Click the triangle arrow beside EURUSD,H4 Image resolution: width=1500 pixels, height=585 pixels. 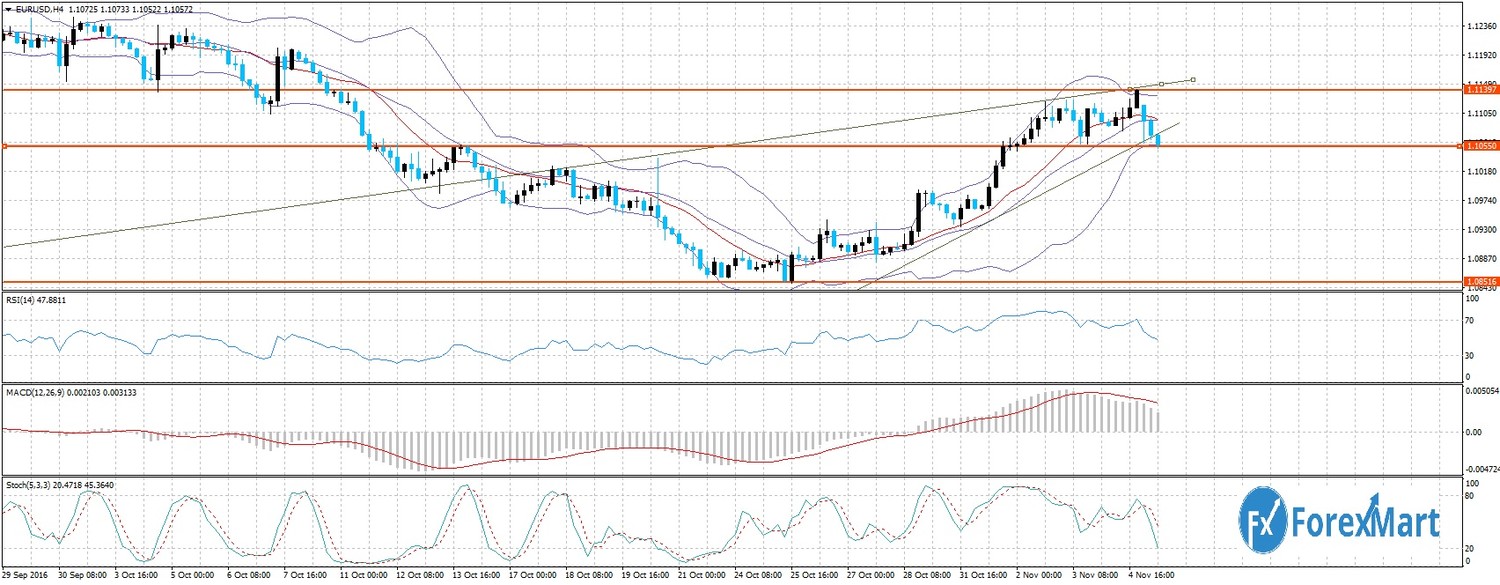coord(8,8)
